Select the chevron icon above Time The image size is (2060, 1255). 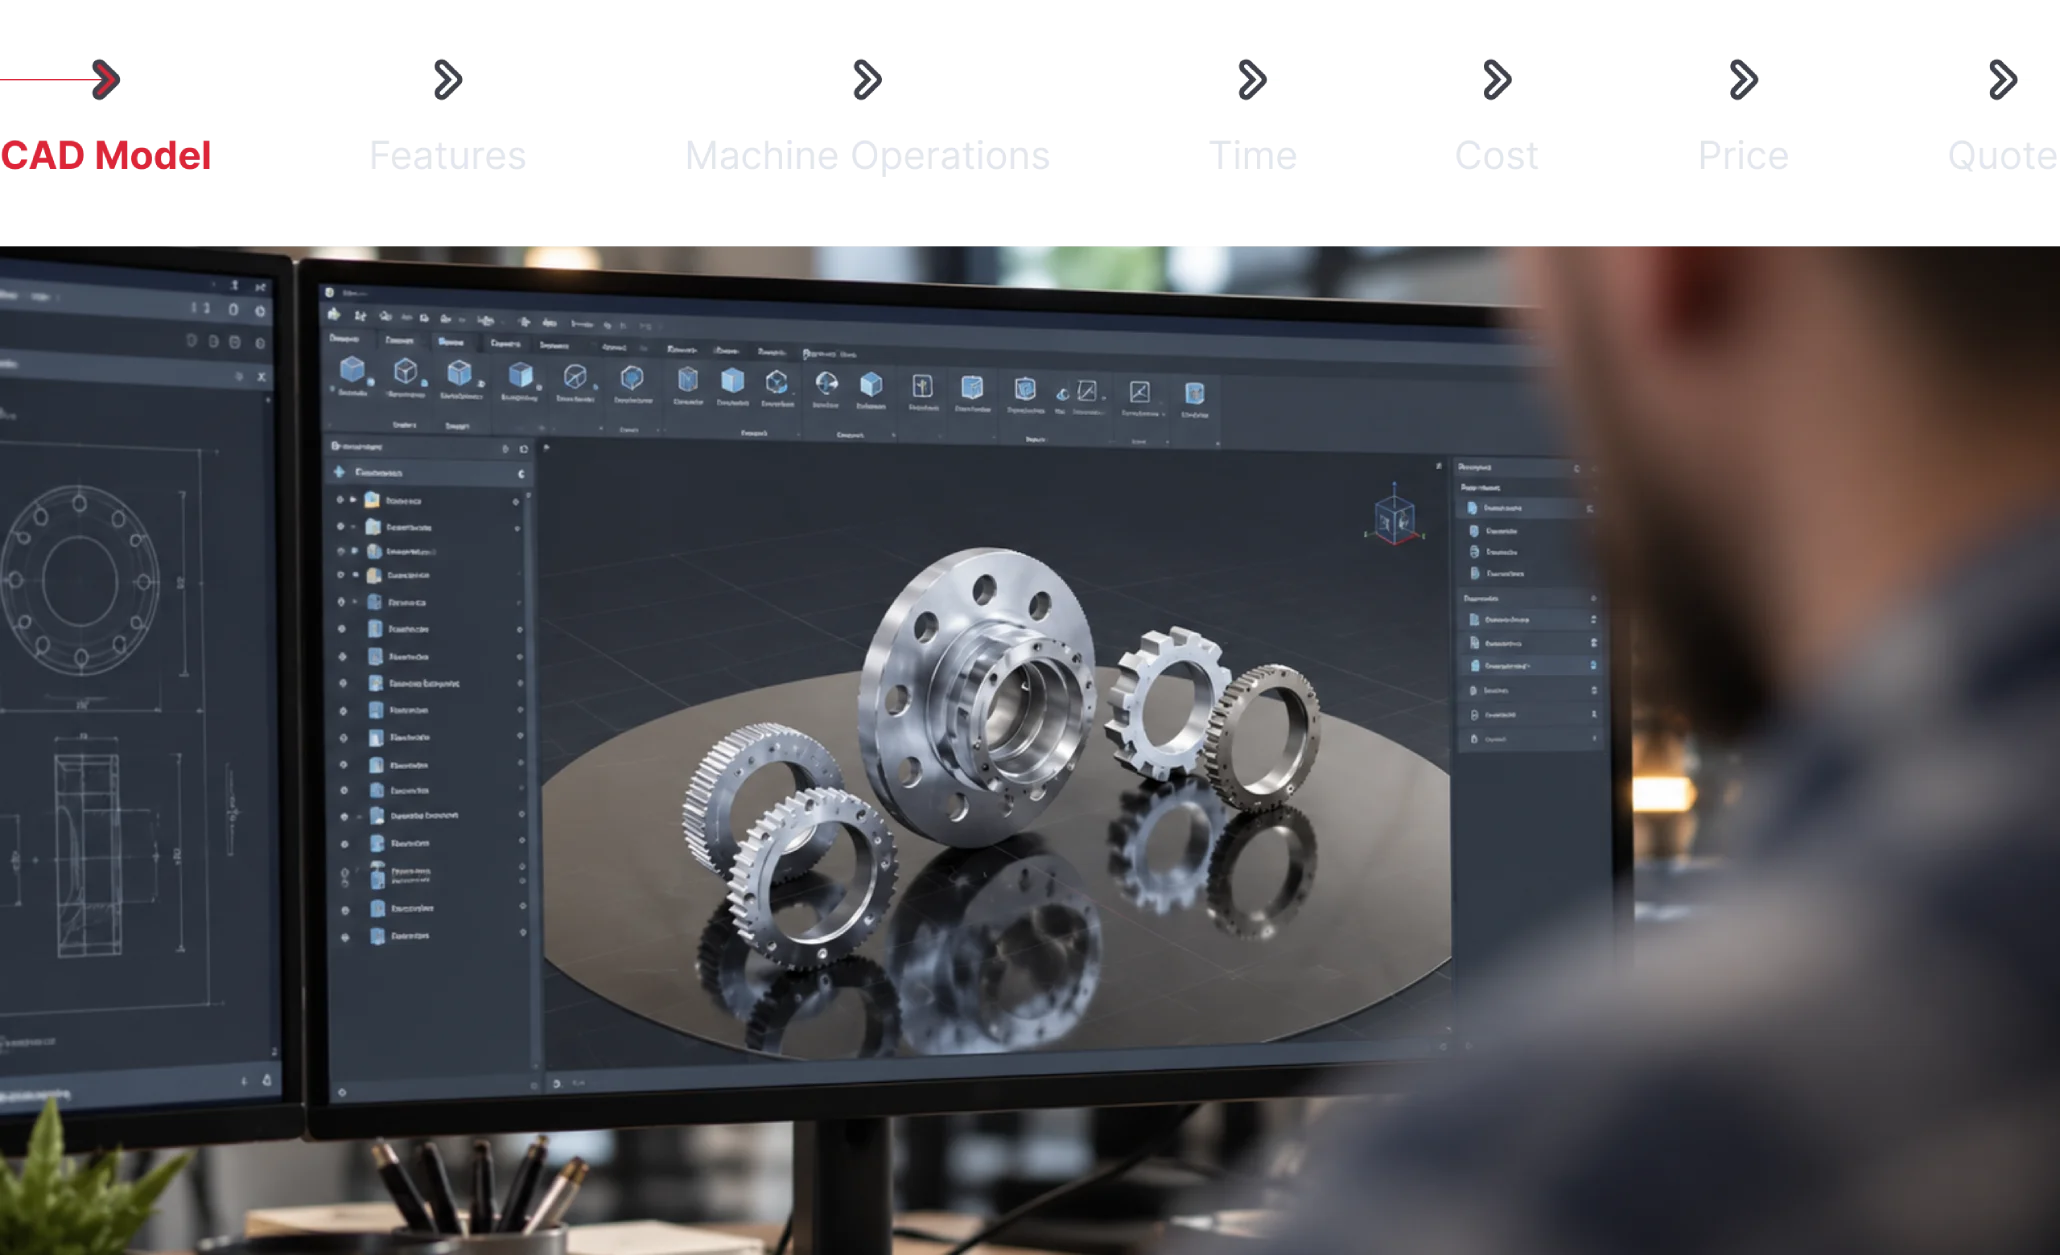click(1252, 80)
